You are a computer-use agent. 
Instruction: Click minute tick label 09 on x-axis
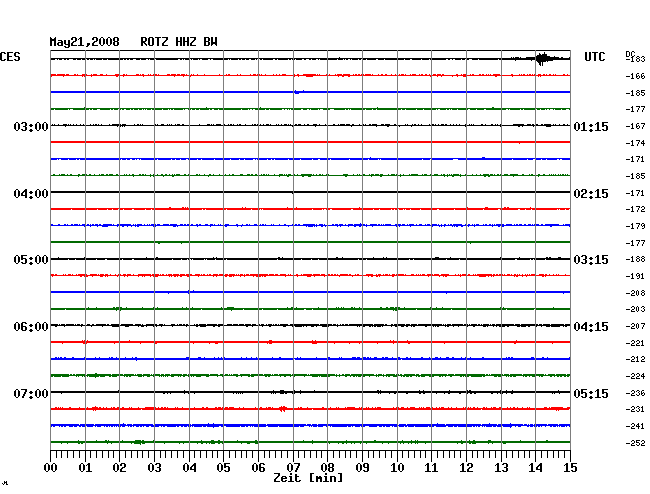[362, 468]
